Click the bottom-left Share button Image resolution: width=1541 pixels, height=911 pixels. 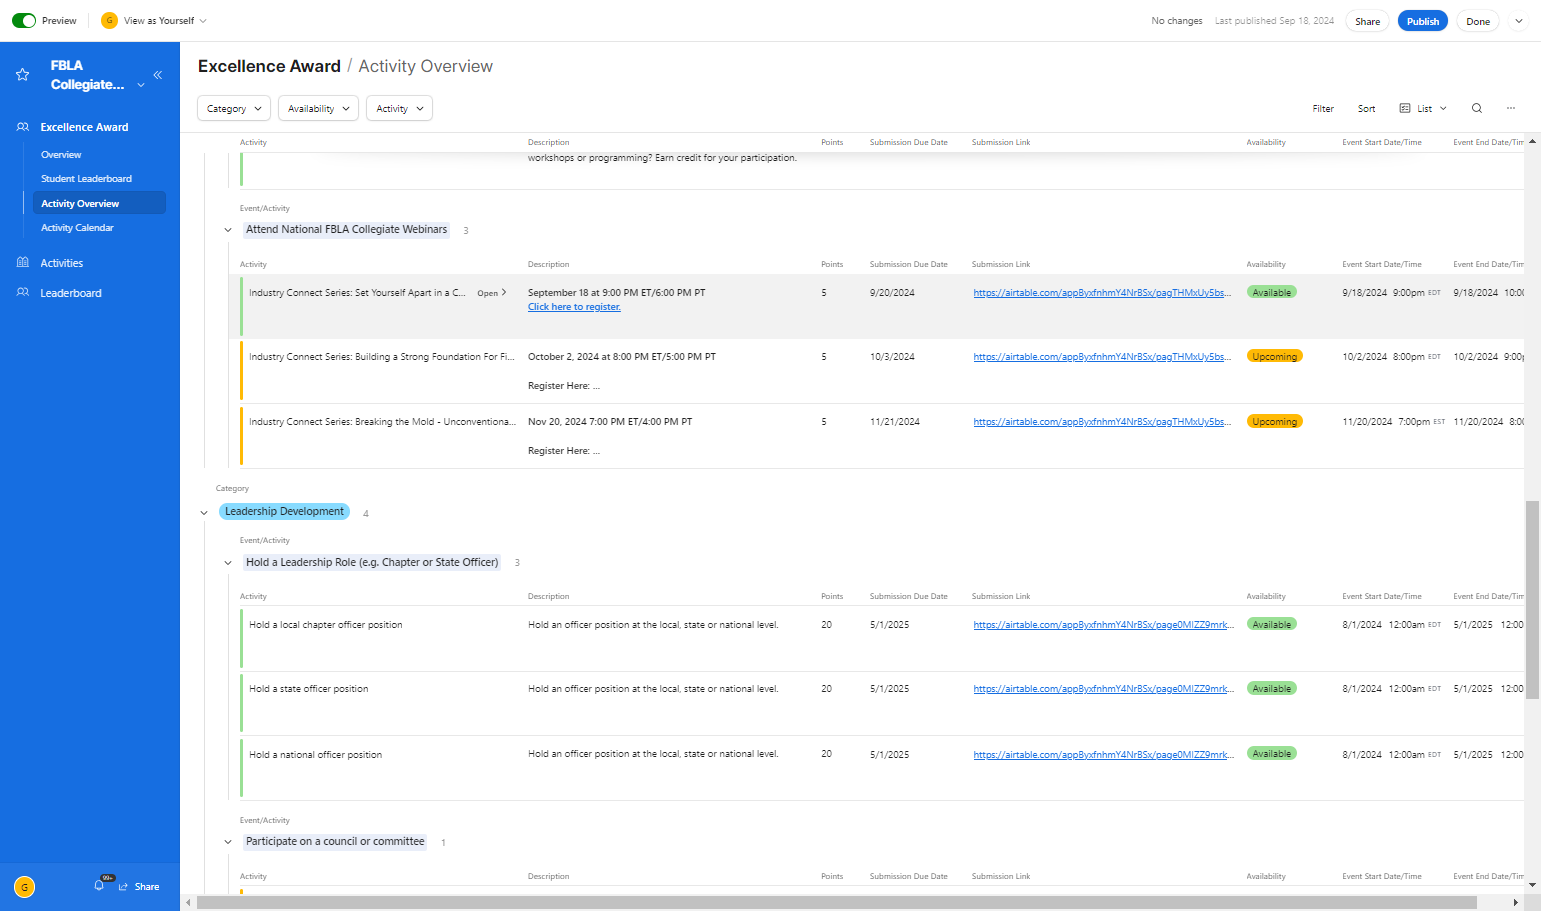tap(139, 887)
